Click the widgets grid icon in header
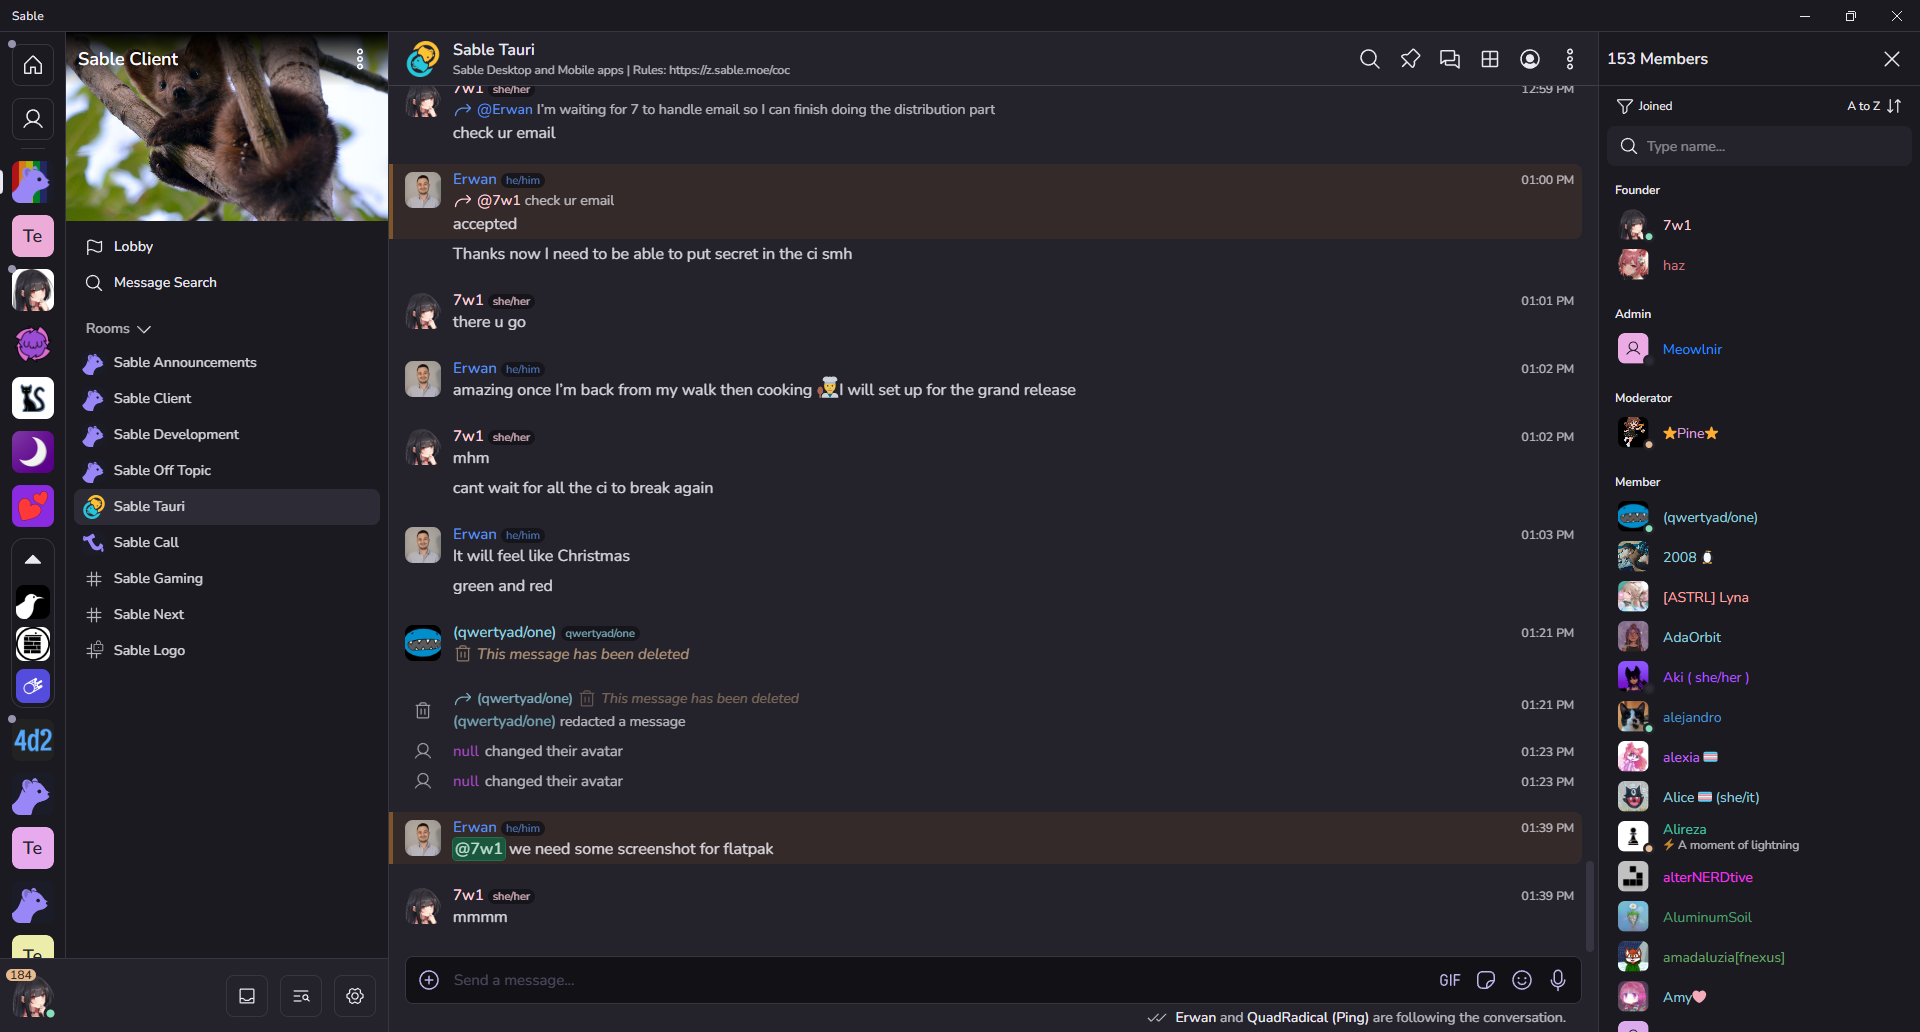 pos(1490,59)
